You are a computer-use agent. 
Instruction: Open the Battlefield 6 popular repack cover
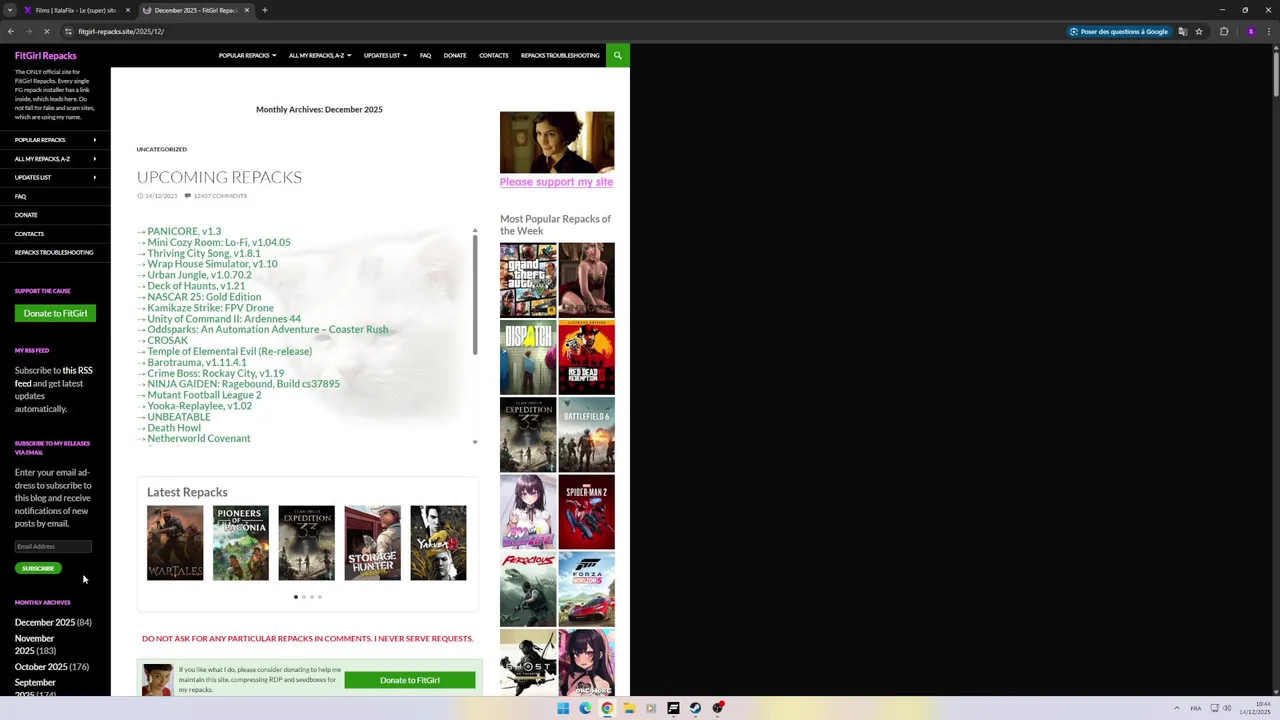click(586, 435)
